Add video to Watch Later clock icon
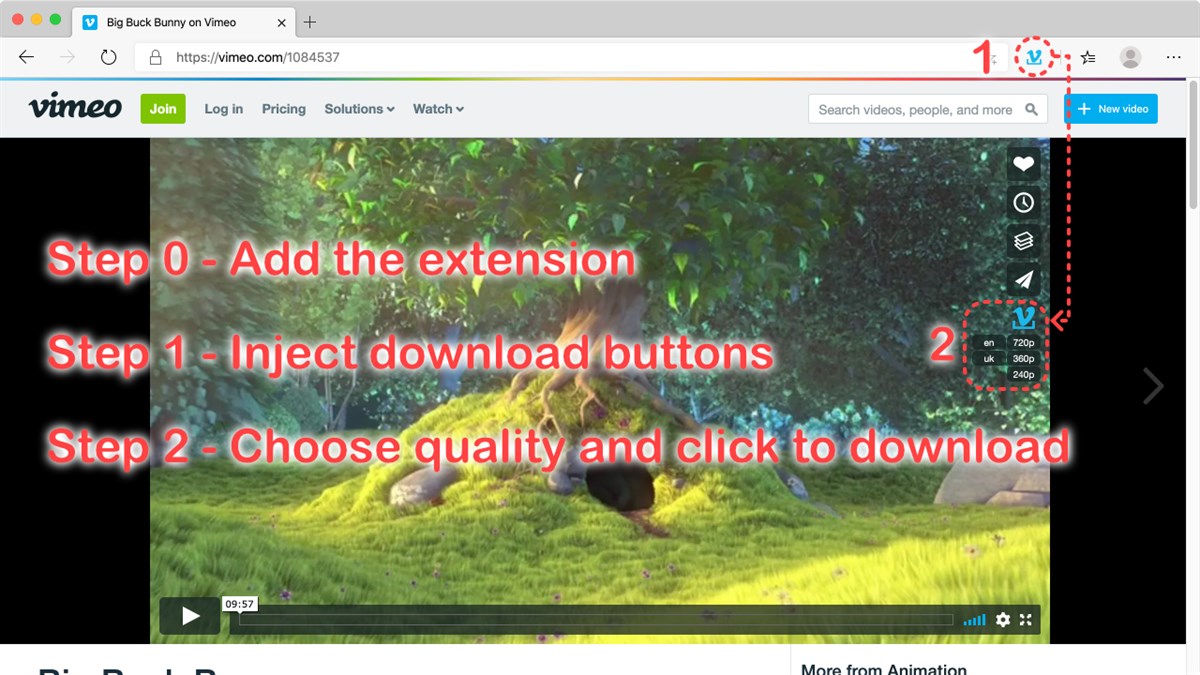Screen dimensions: 1200x675 [x=1023, y=203]
